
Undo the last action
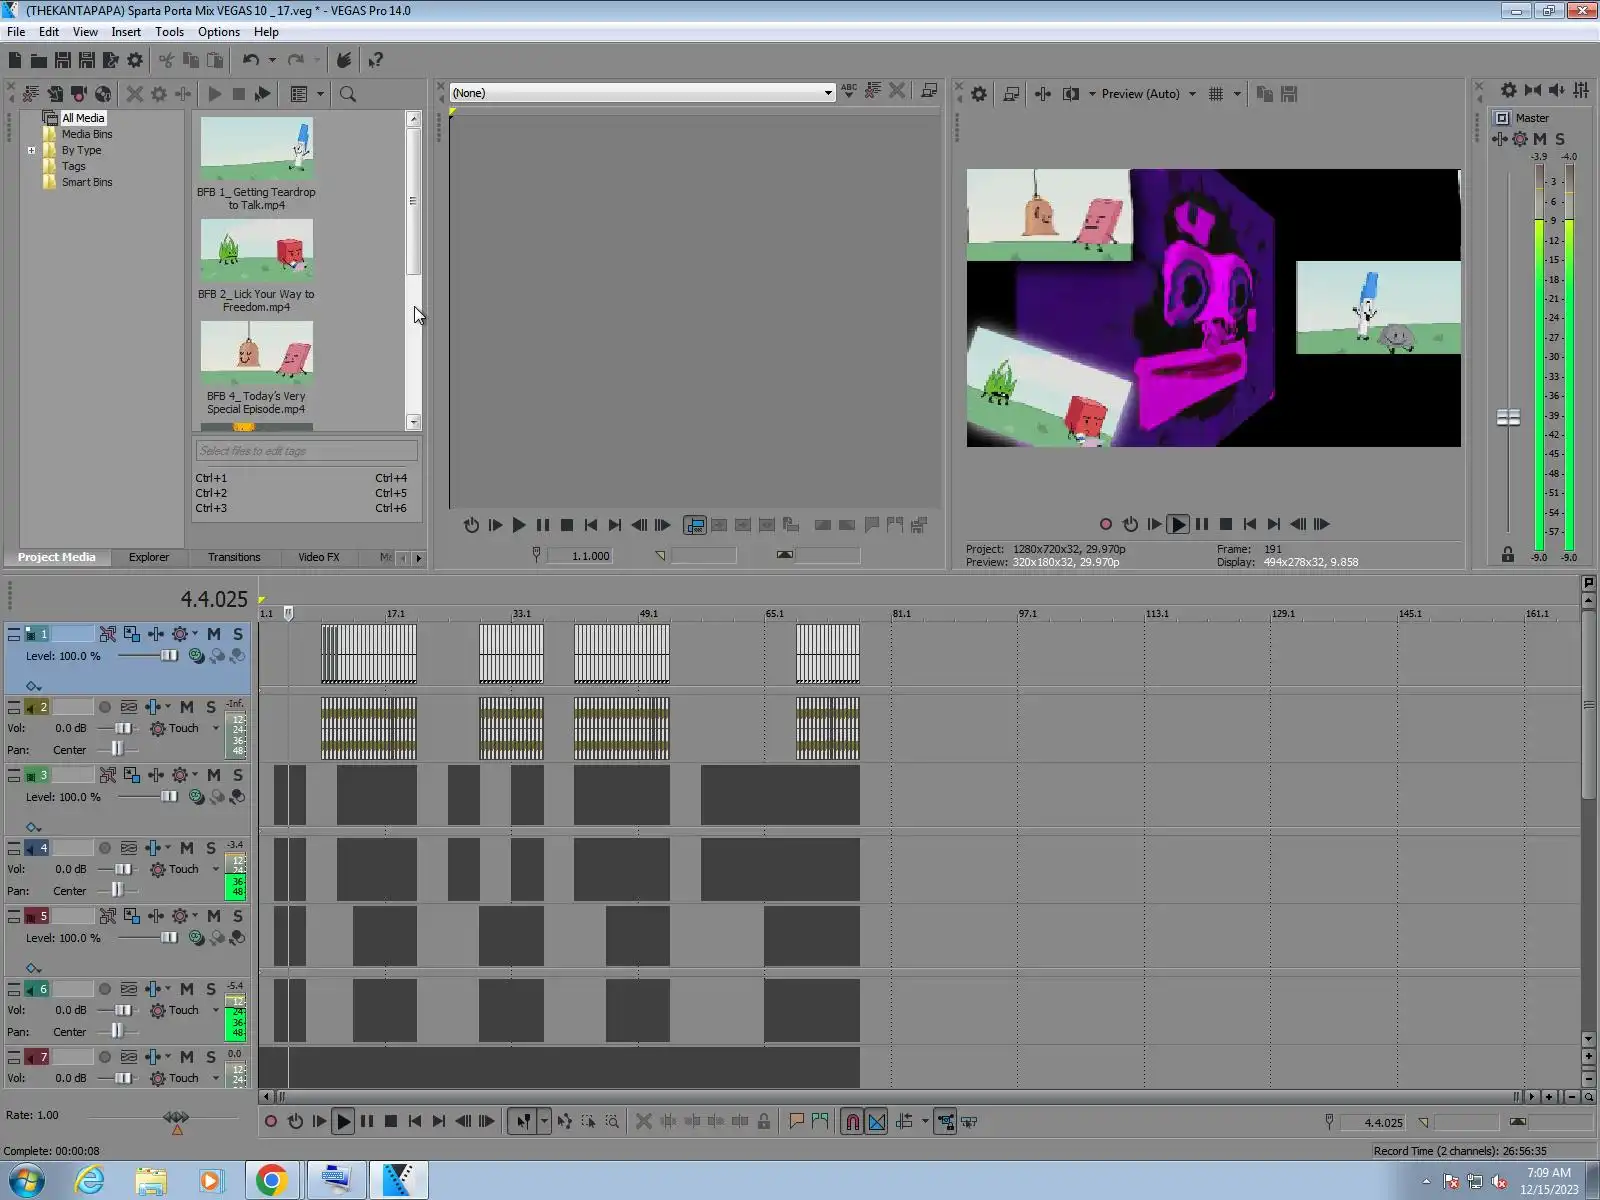pyautogui.click(x=250, y=60)
